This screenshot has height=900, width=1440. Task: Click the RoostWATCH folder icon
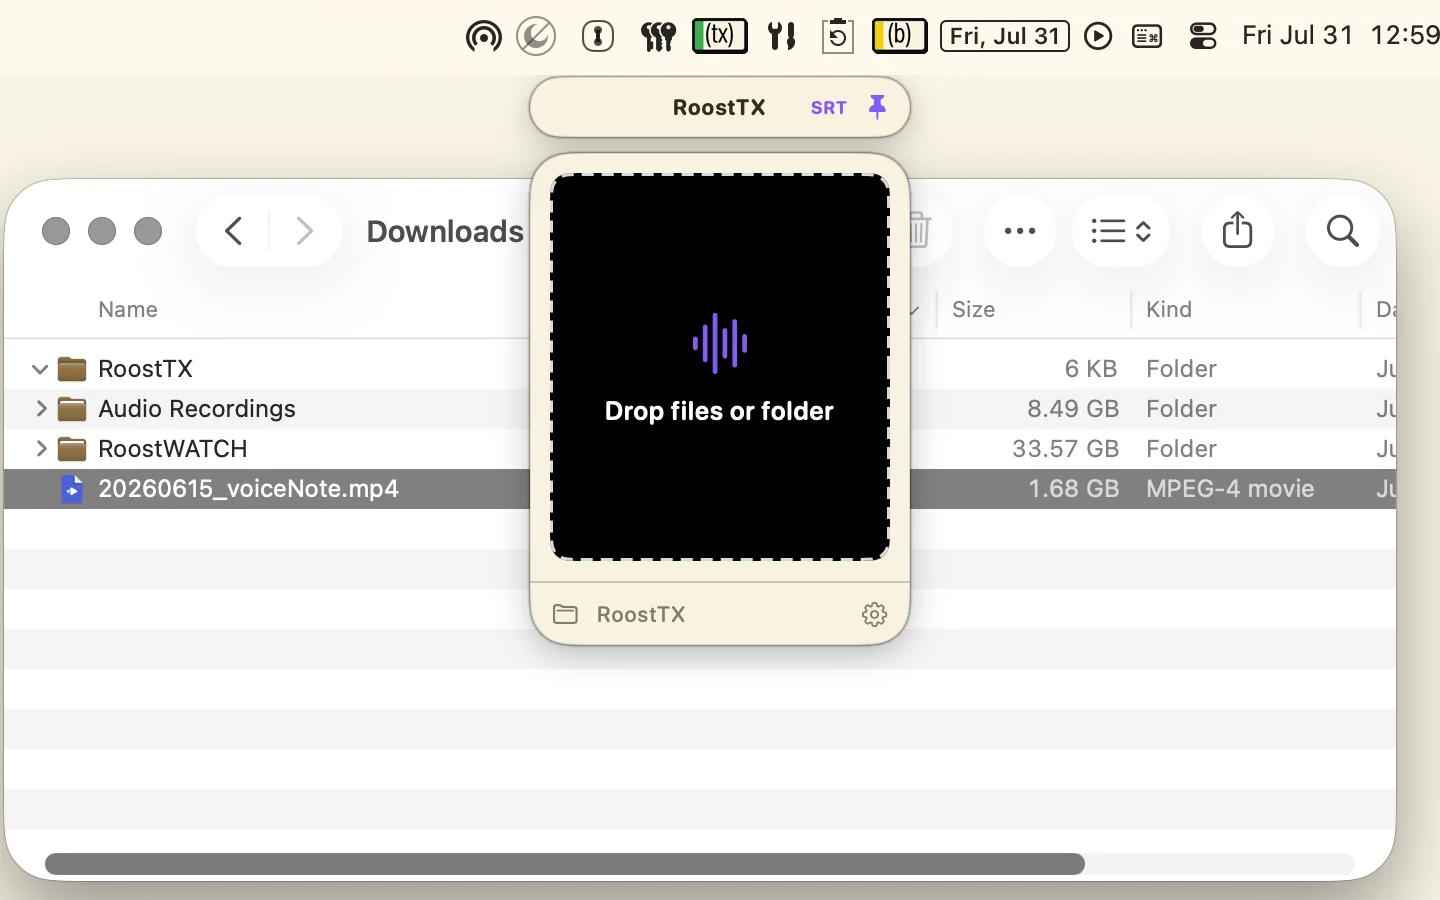coord(72,449)
